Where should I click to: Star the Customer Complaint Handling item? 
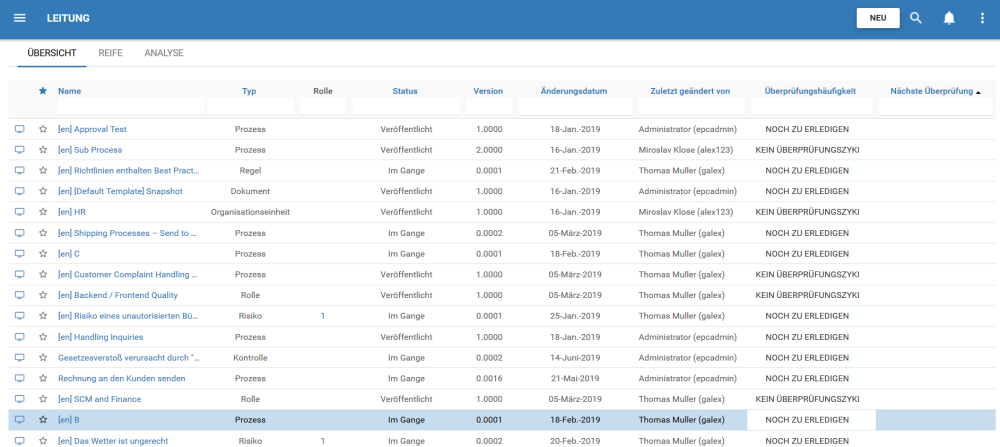point(43,275)
